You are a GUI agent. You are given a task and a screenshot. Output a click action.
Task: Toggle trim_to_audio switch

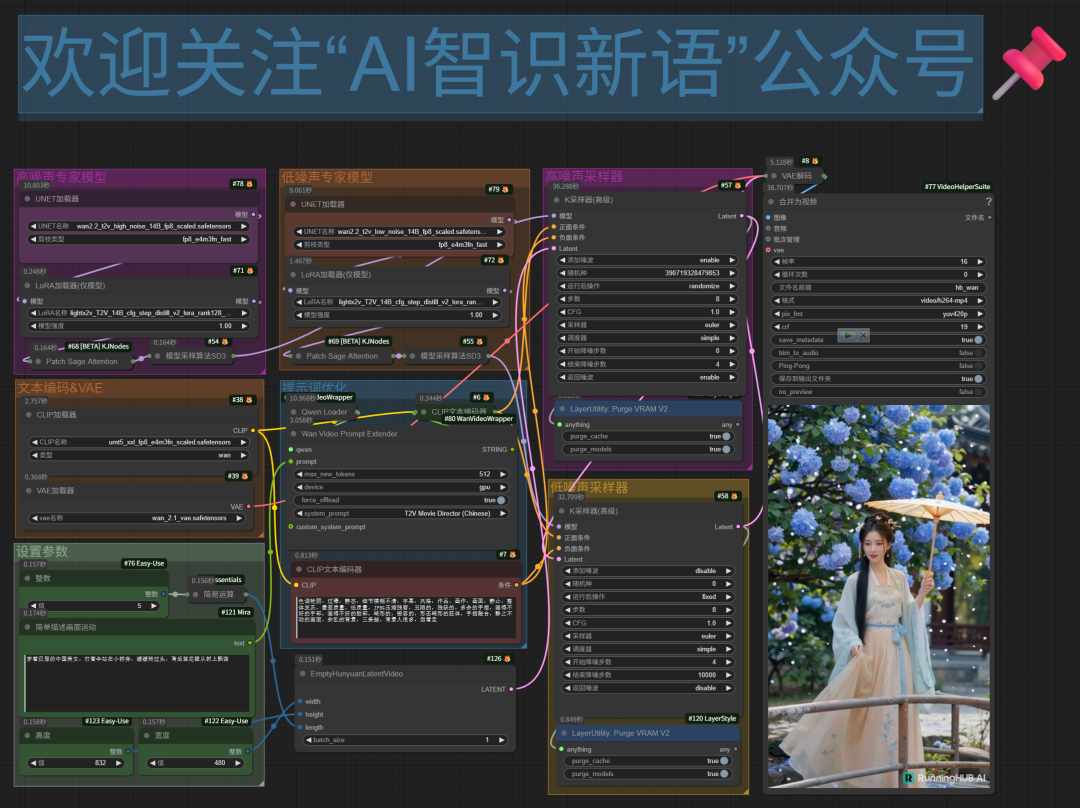978,353
